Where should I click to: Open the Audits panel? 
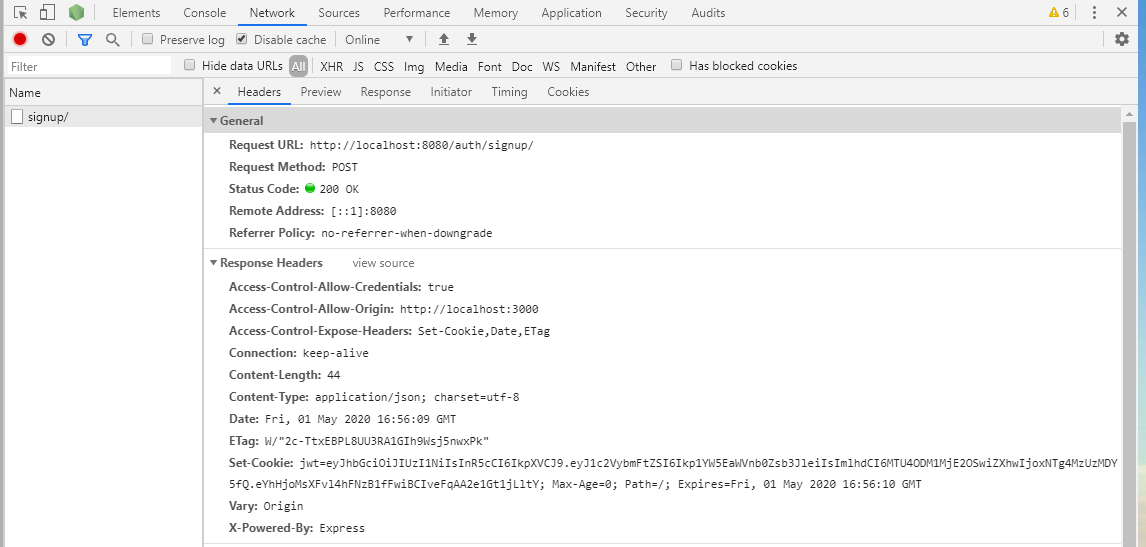click(x=708, y=12)
